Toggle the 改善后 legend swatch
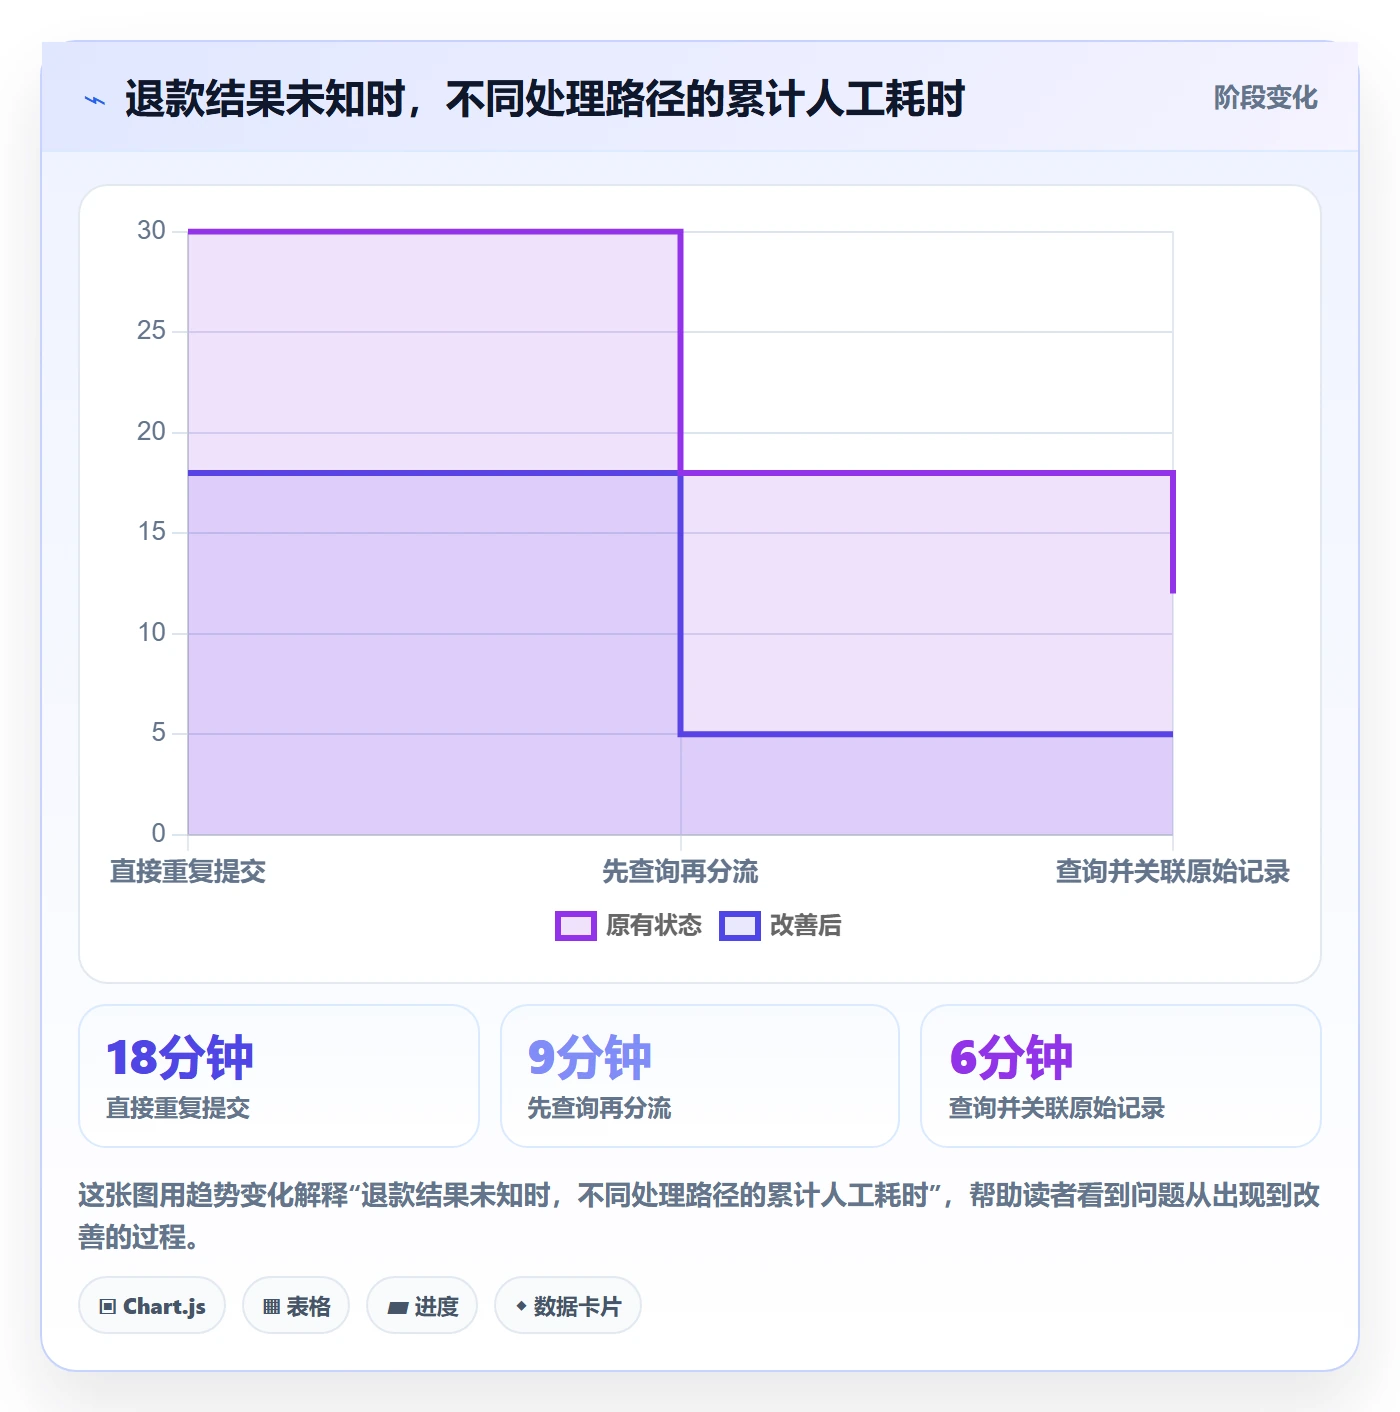 (x=740, y=926)
